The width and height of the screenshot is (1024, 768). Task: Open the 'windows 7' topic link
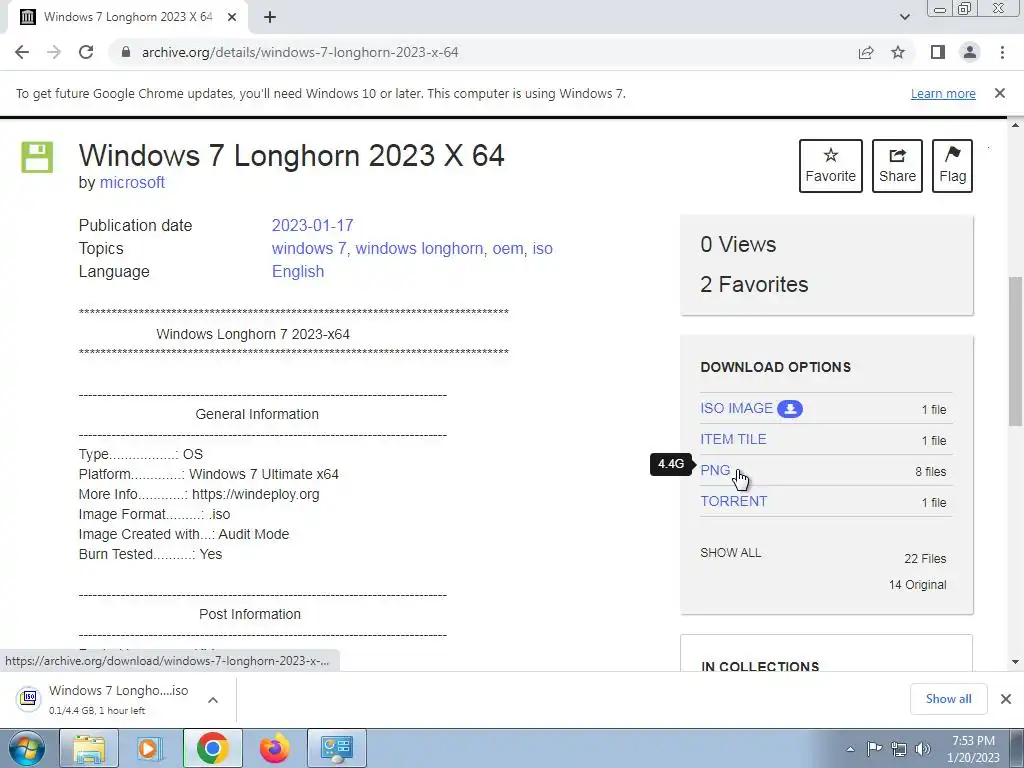[x=309, y=249]
